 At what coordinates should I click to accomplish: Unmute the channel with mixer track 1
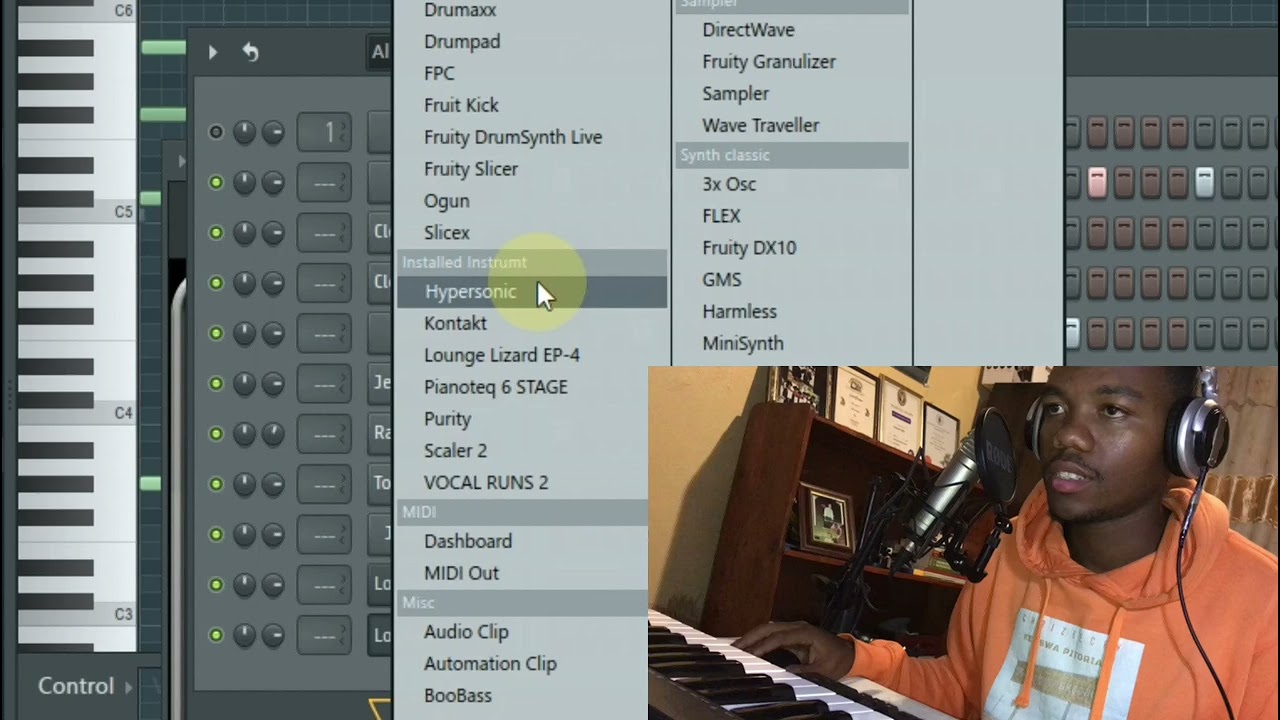(x=215, y=132)
